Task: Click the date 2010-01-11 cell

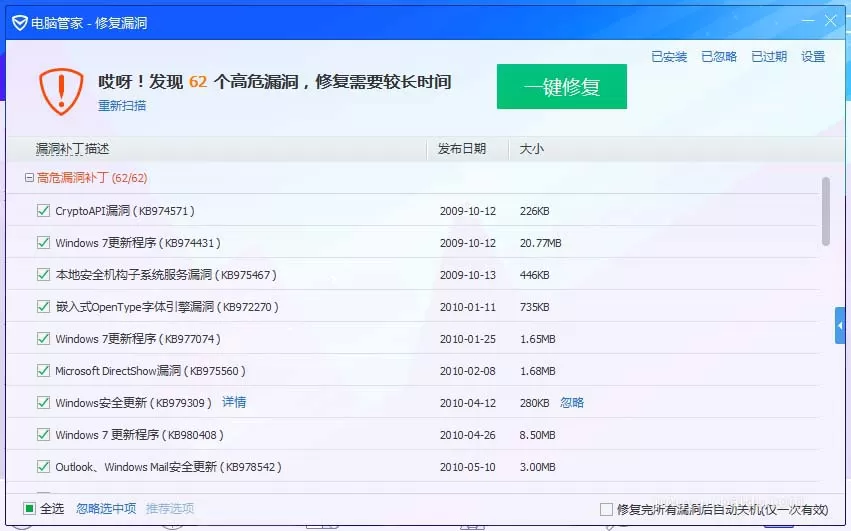Action: click(x=468, y=307)
